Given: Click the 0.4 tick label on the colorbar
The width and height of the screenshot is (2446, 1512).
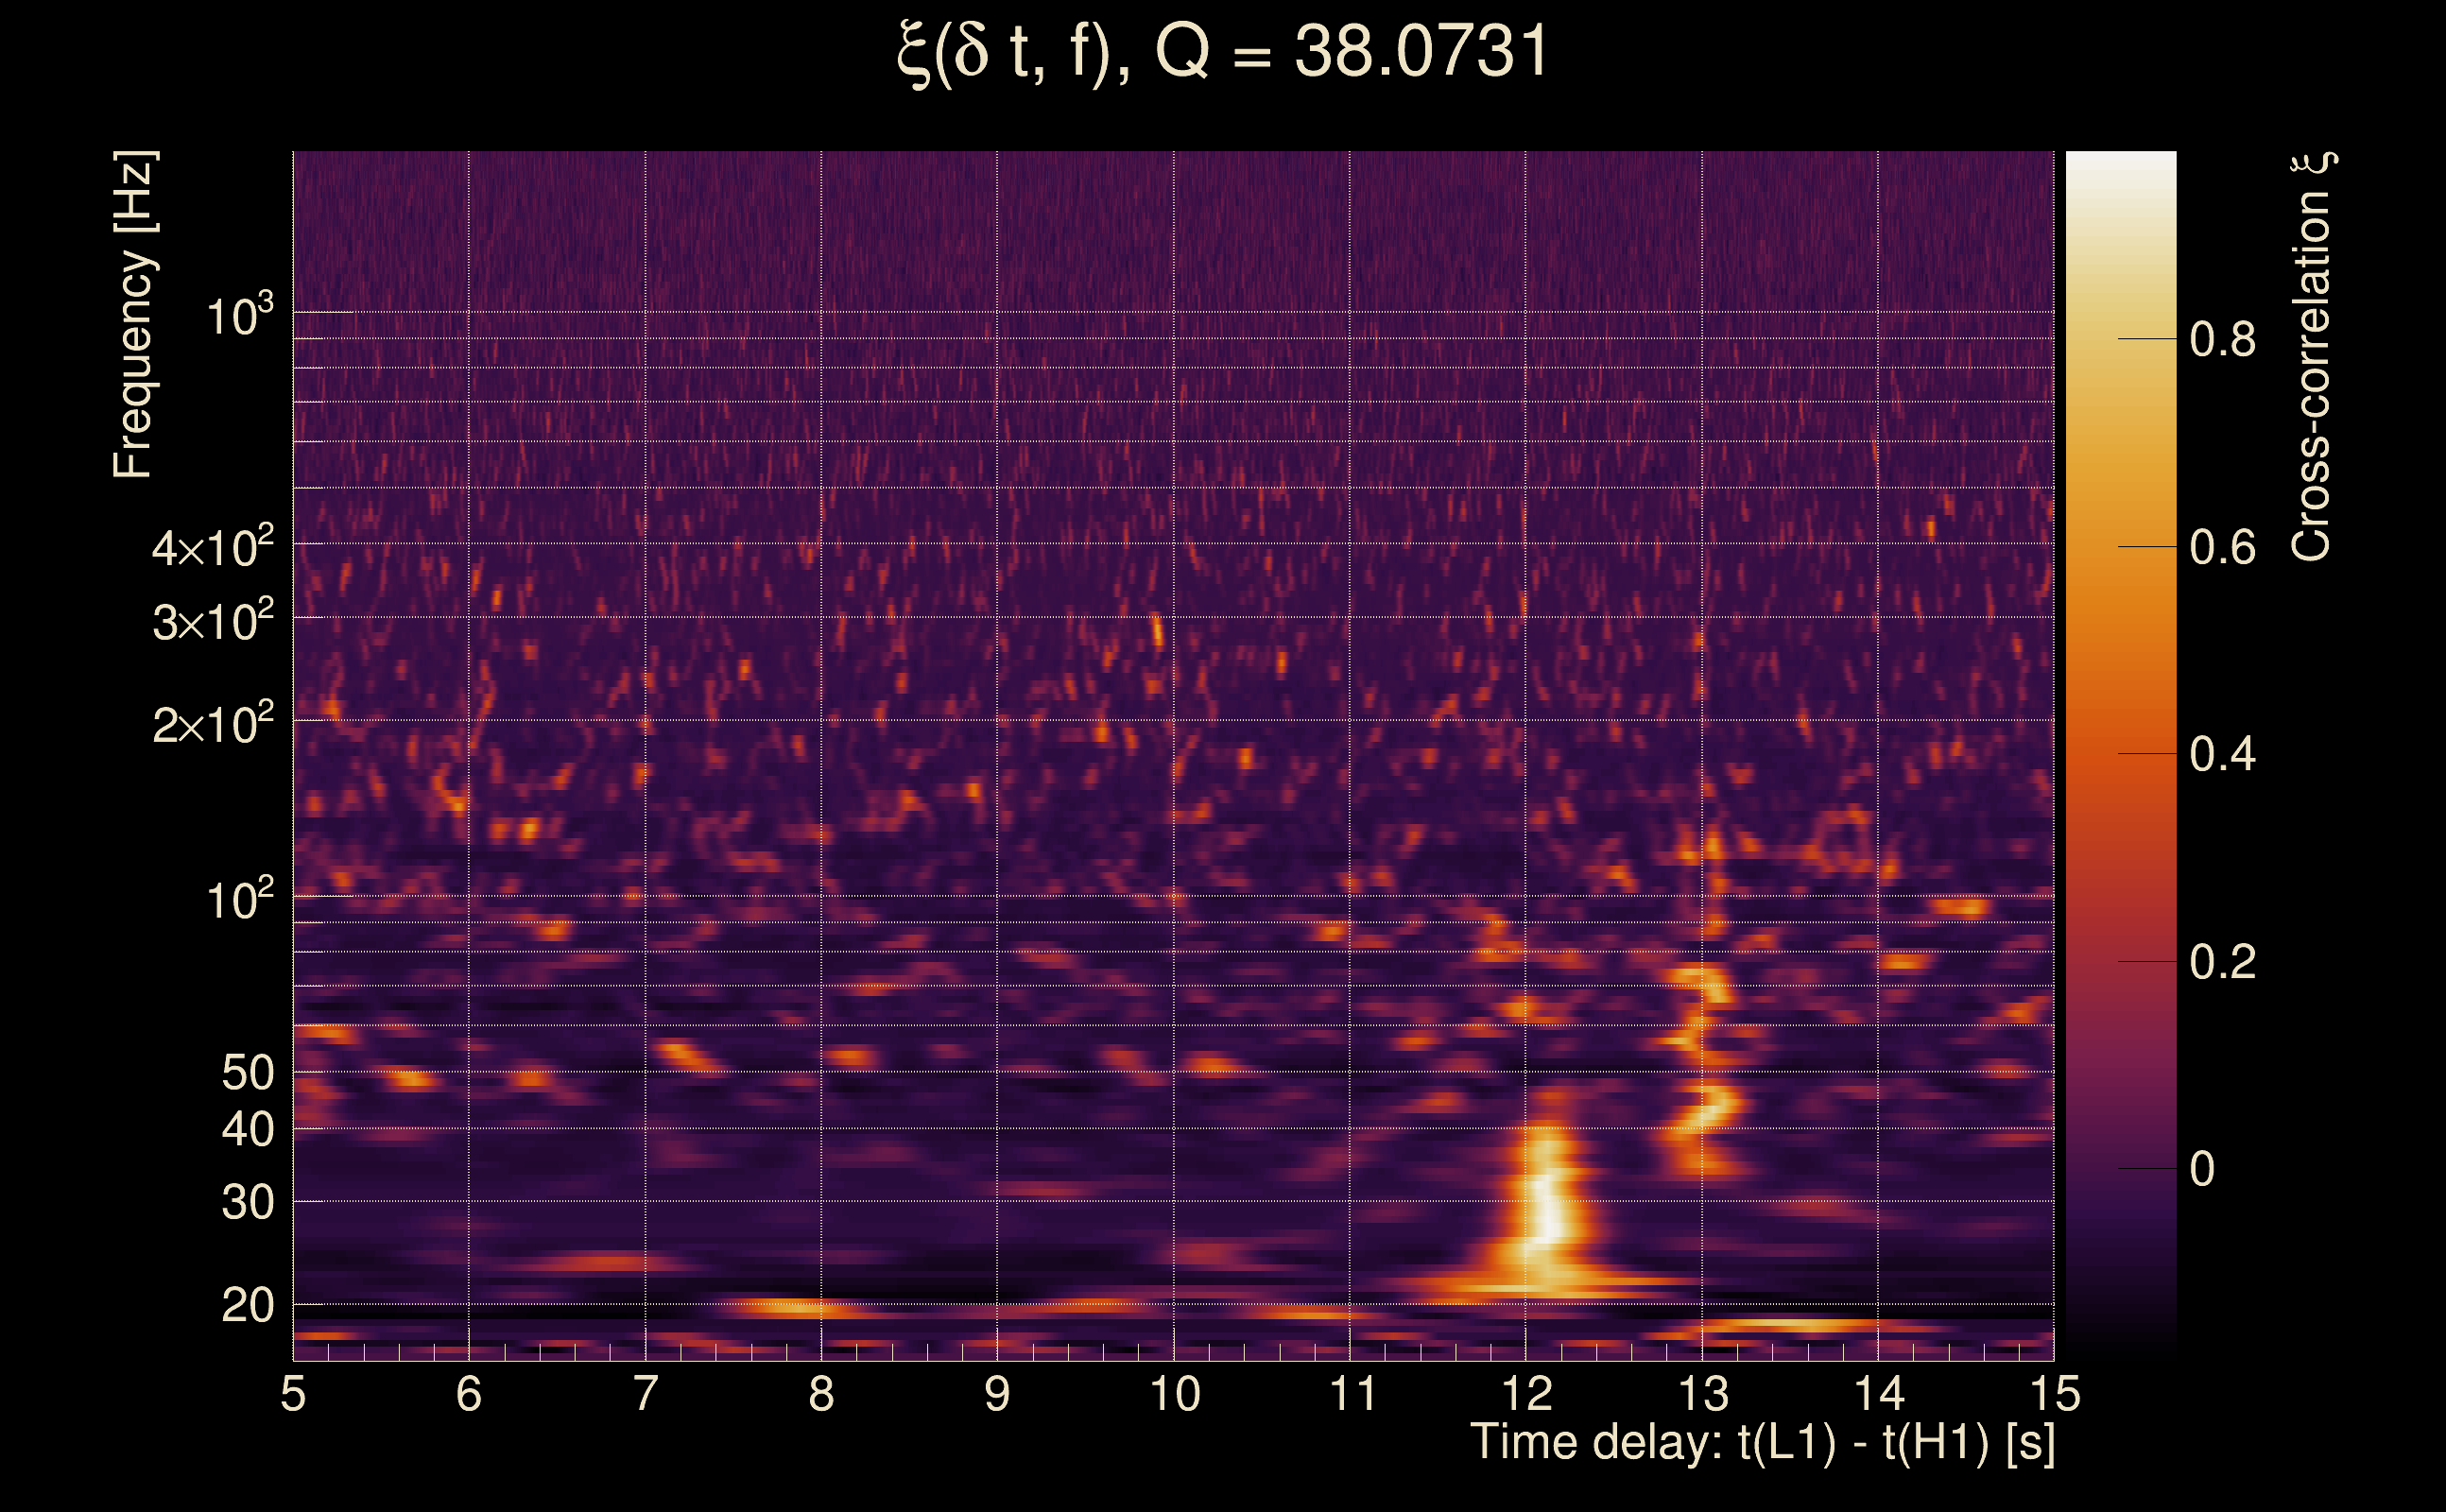Looking at the screenshot, I should 2222,754.
